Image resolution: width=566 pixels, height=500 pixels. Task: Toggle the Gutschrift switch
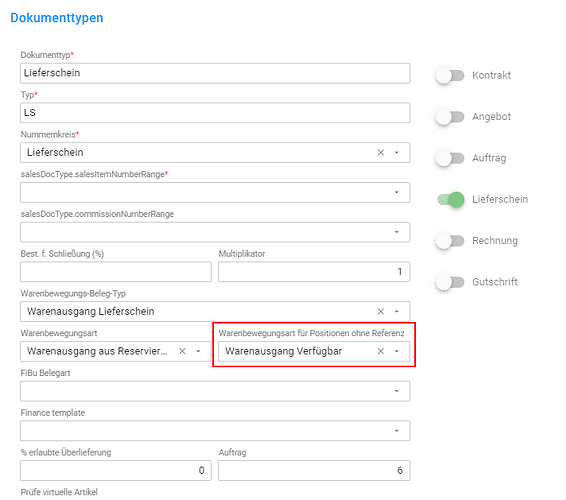click(x=450, y=282)
